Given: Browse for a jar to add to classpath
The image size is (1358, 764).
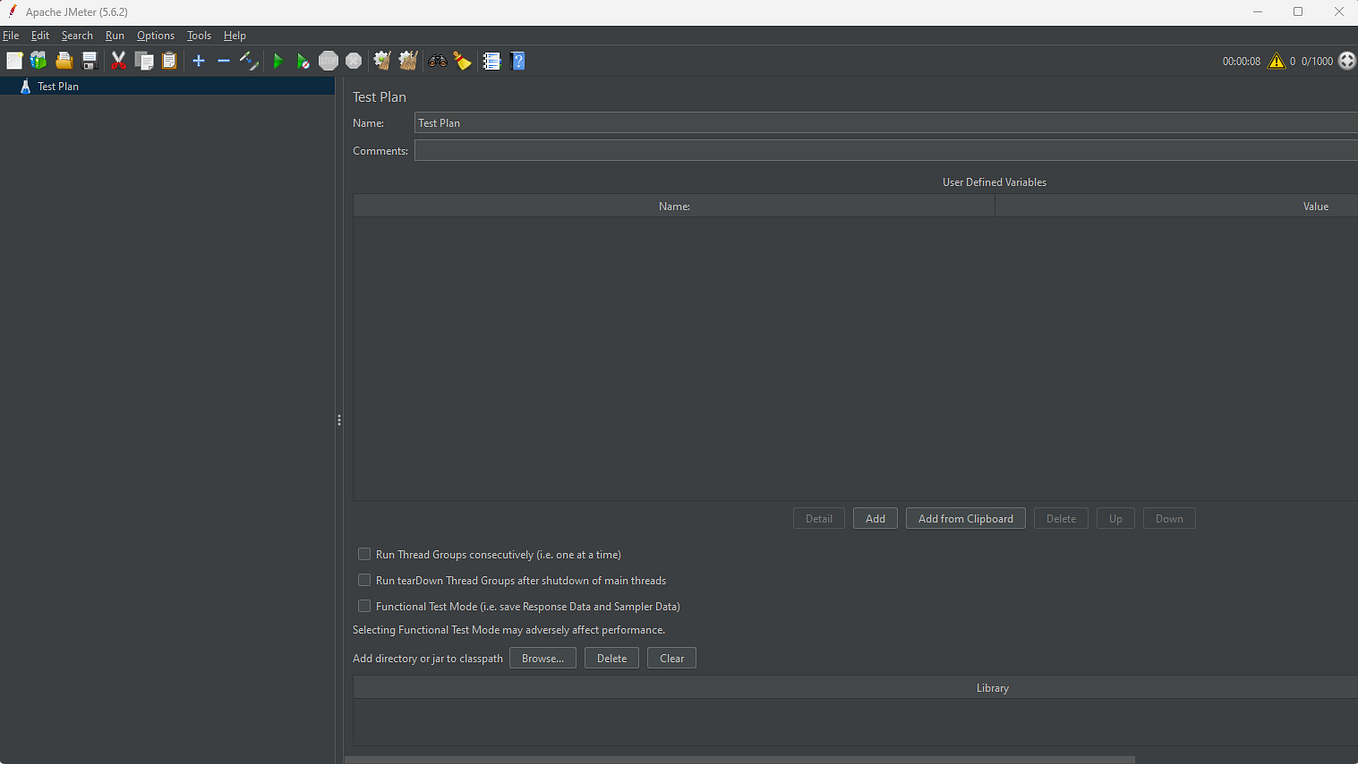Looking at the screenshot, I should [x=542, y=657].
